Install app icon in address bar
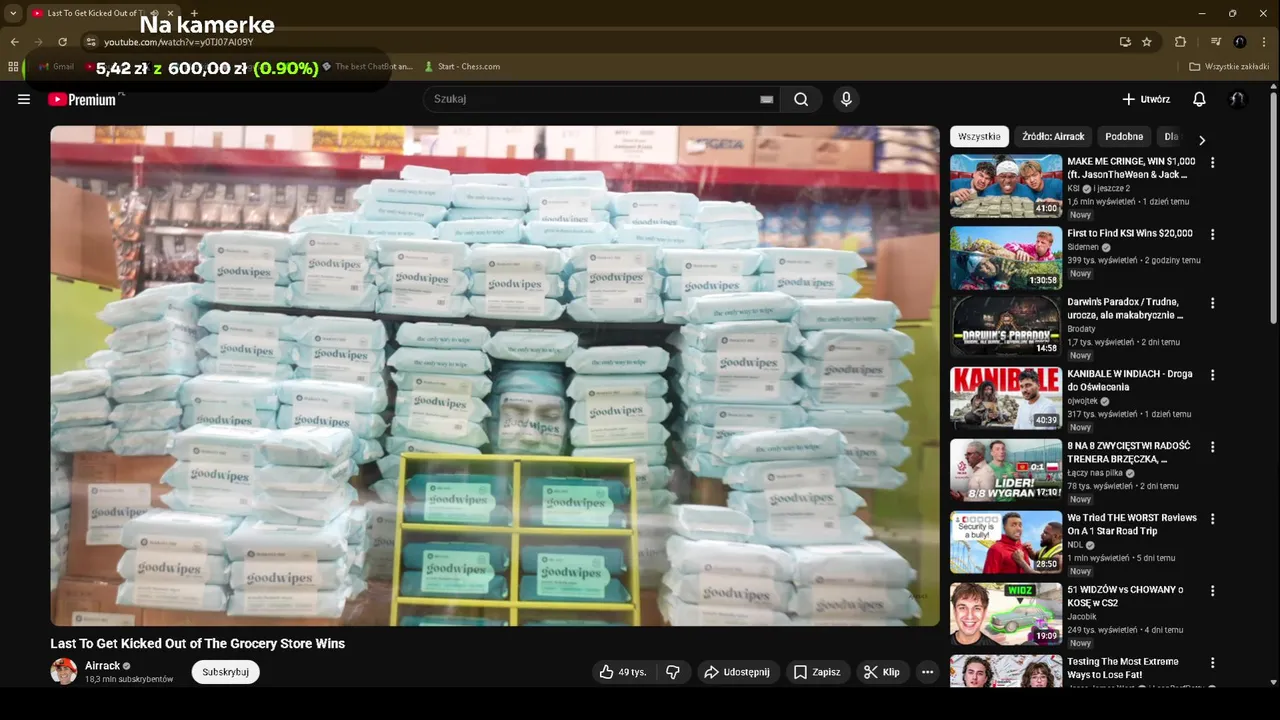The image size is (1280, 720). (x=1125, y=42)
